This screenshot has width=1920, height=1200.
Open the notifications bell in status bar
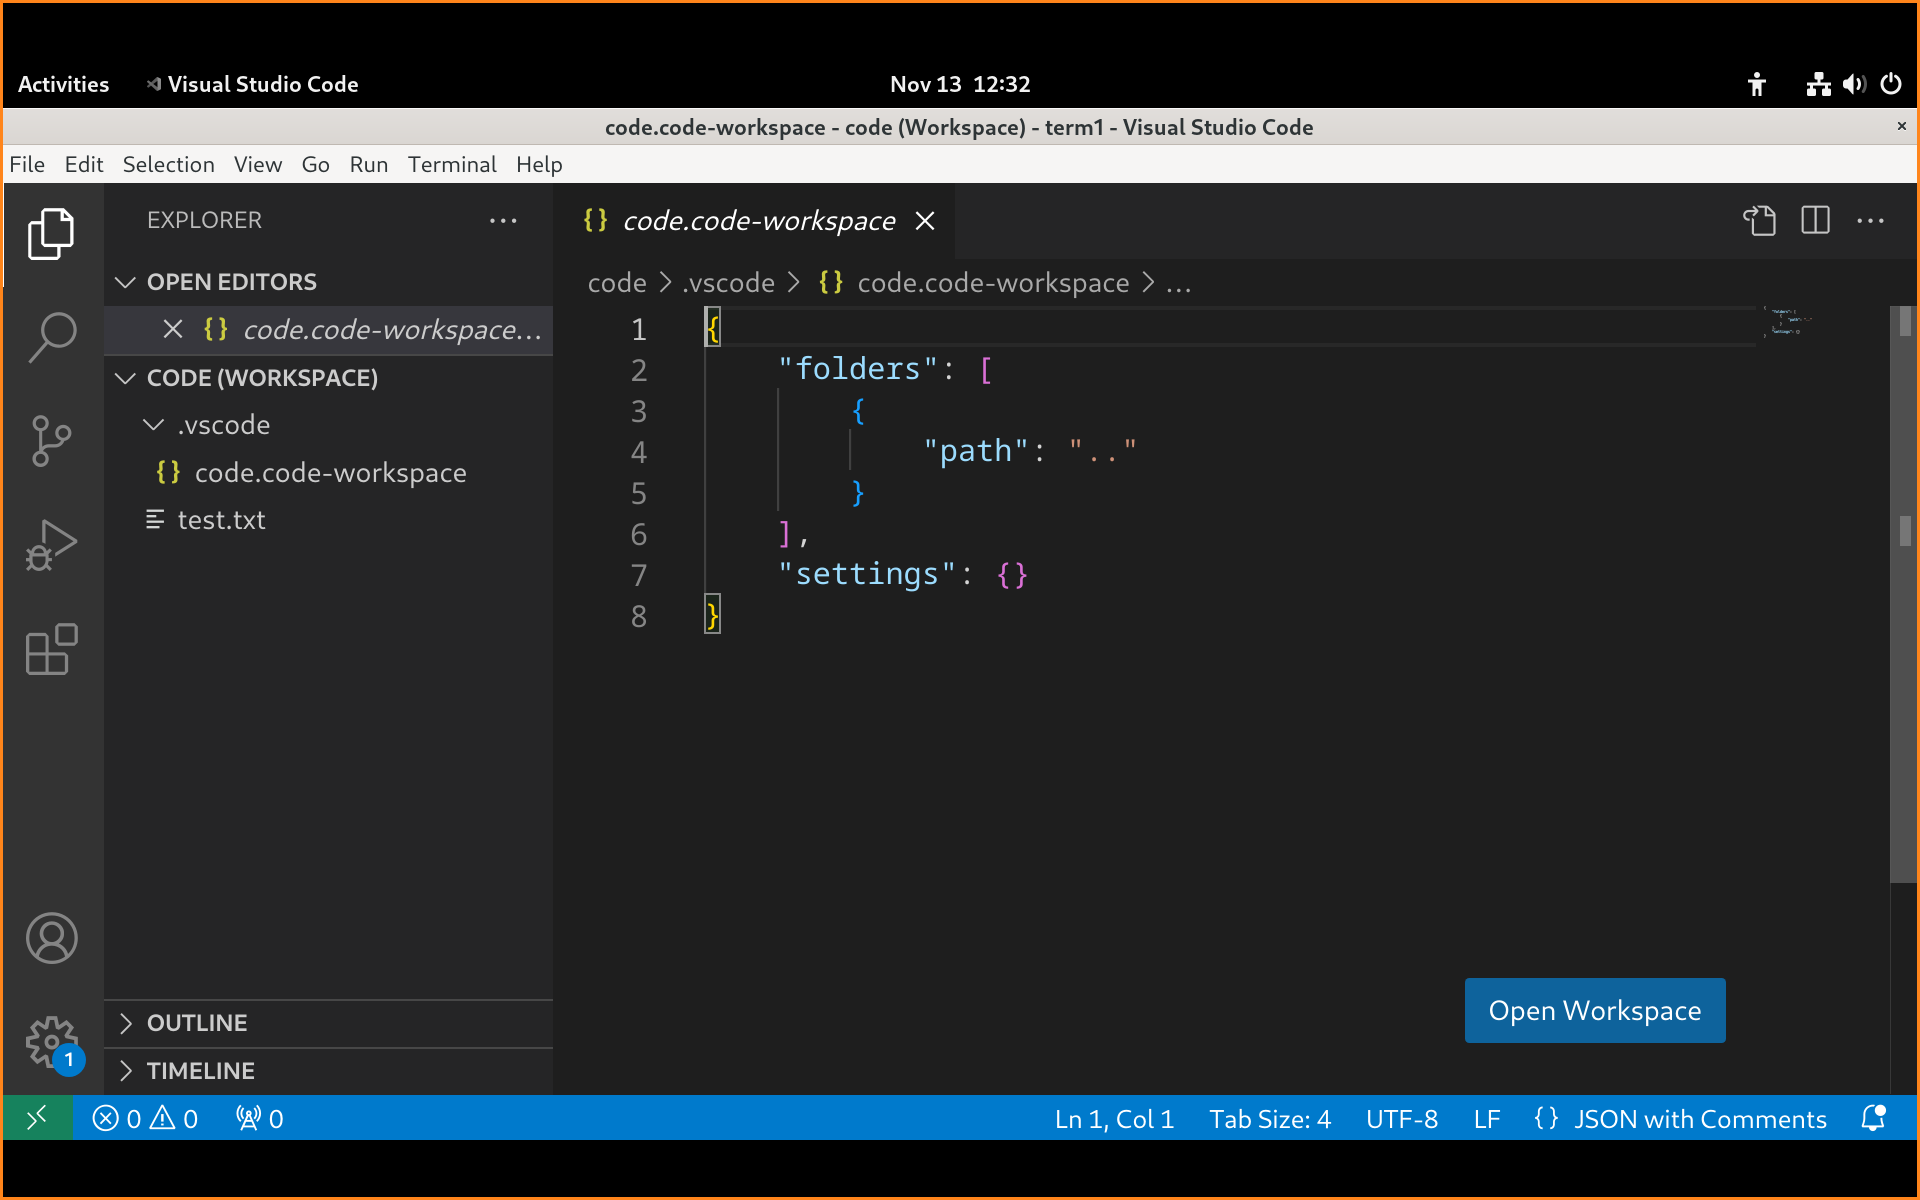(x=1873, y=1118)
